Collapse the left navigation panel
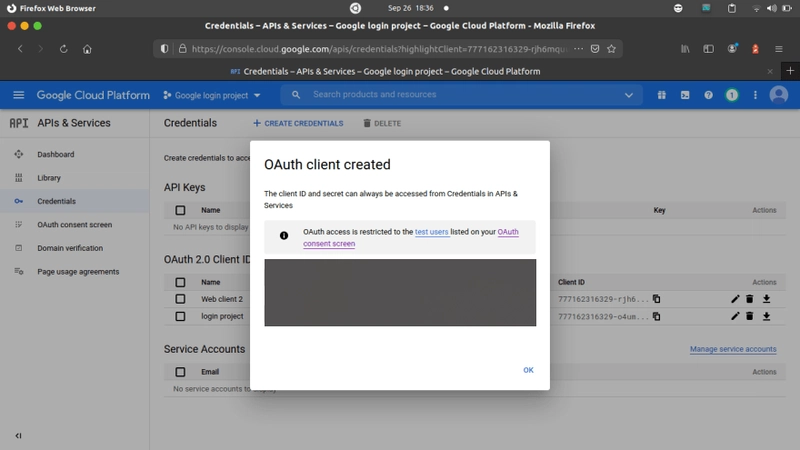Screen dimensions: 800x450 [18, 436]
